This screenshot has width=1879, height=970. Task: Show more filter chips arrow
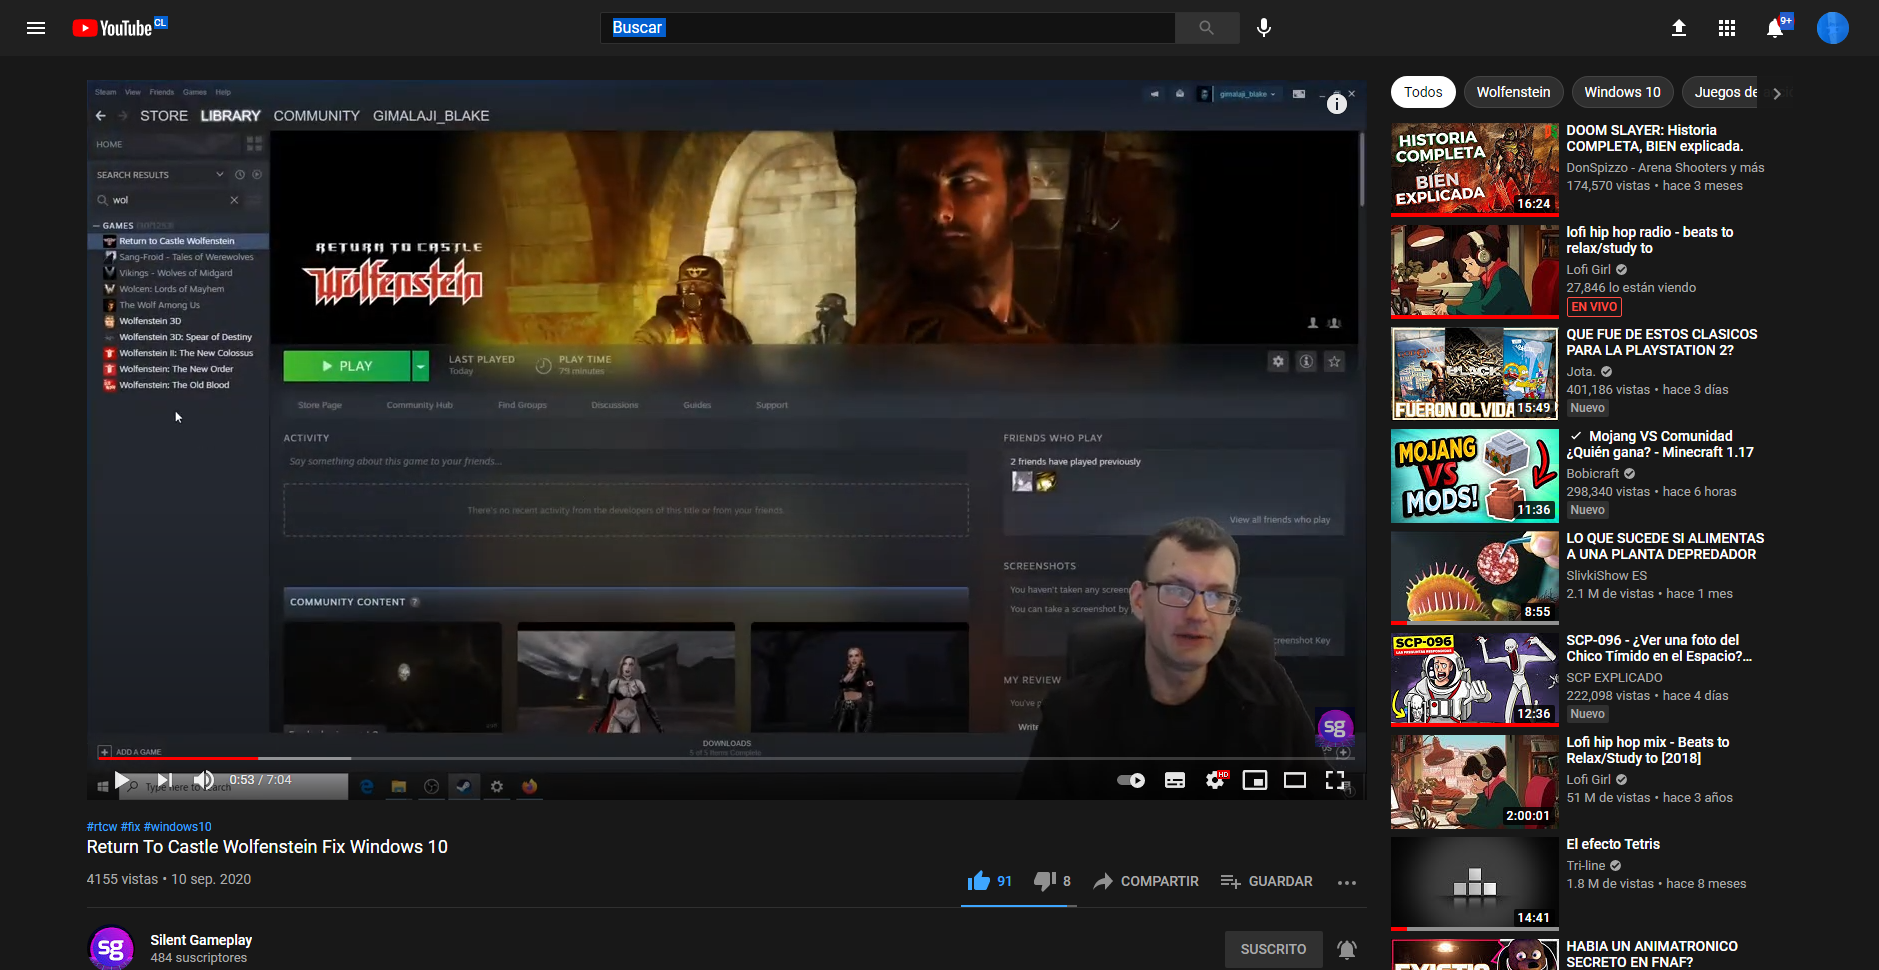point(1777,93)
